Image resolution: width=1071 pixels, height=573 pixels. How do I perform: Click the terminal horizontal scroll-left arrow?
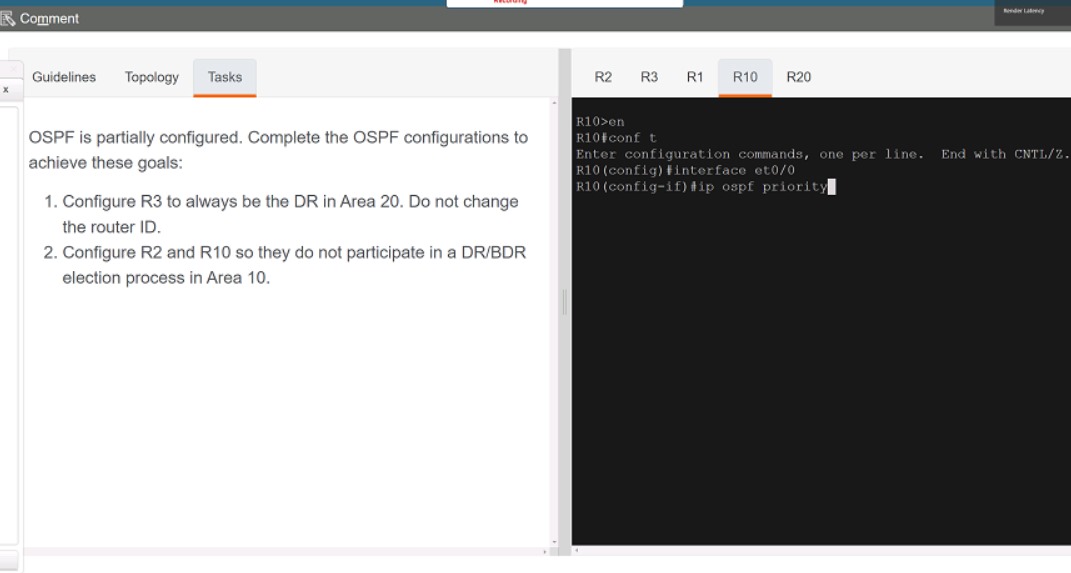(577, 550)
